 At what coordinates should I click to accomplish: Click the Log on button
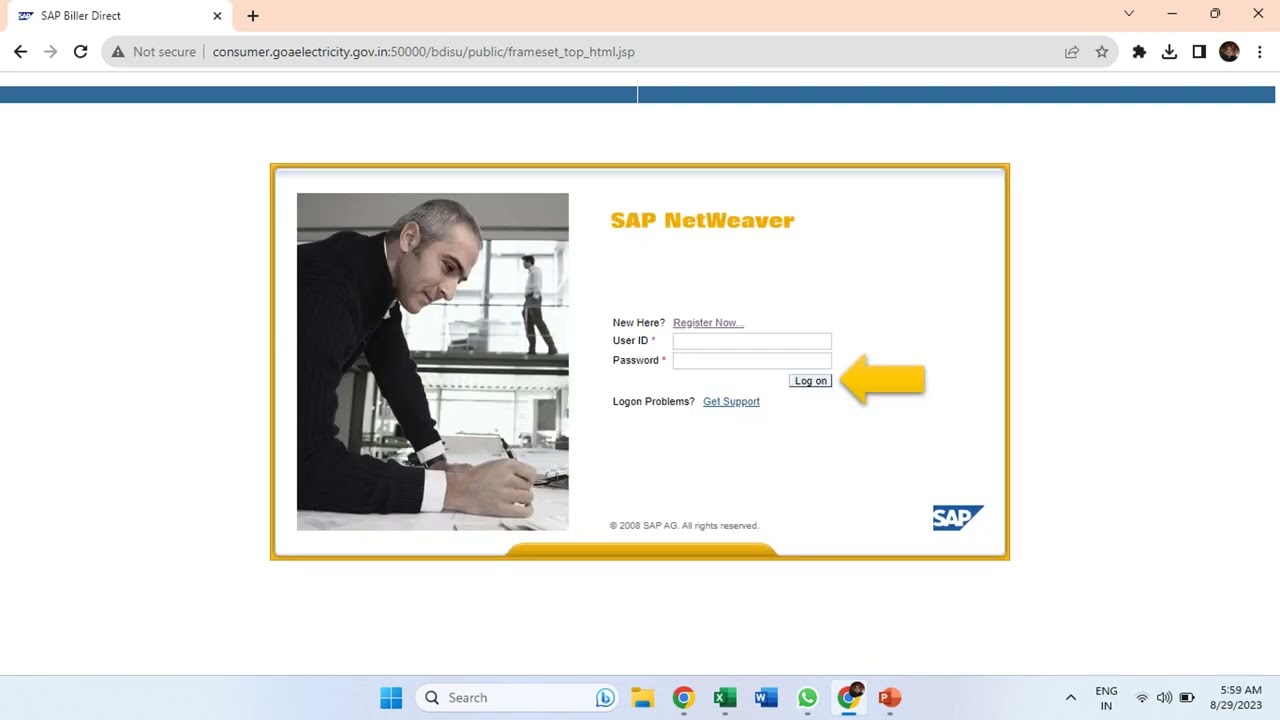(810, 381)
